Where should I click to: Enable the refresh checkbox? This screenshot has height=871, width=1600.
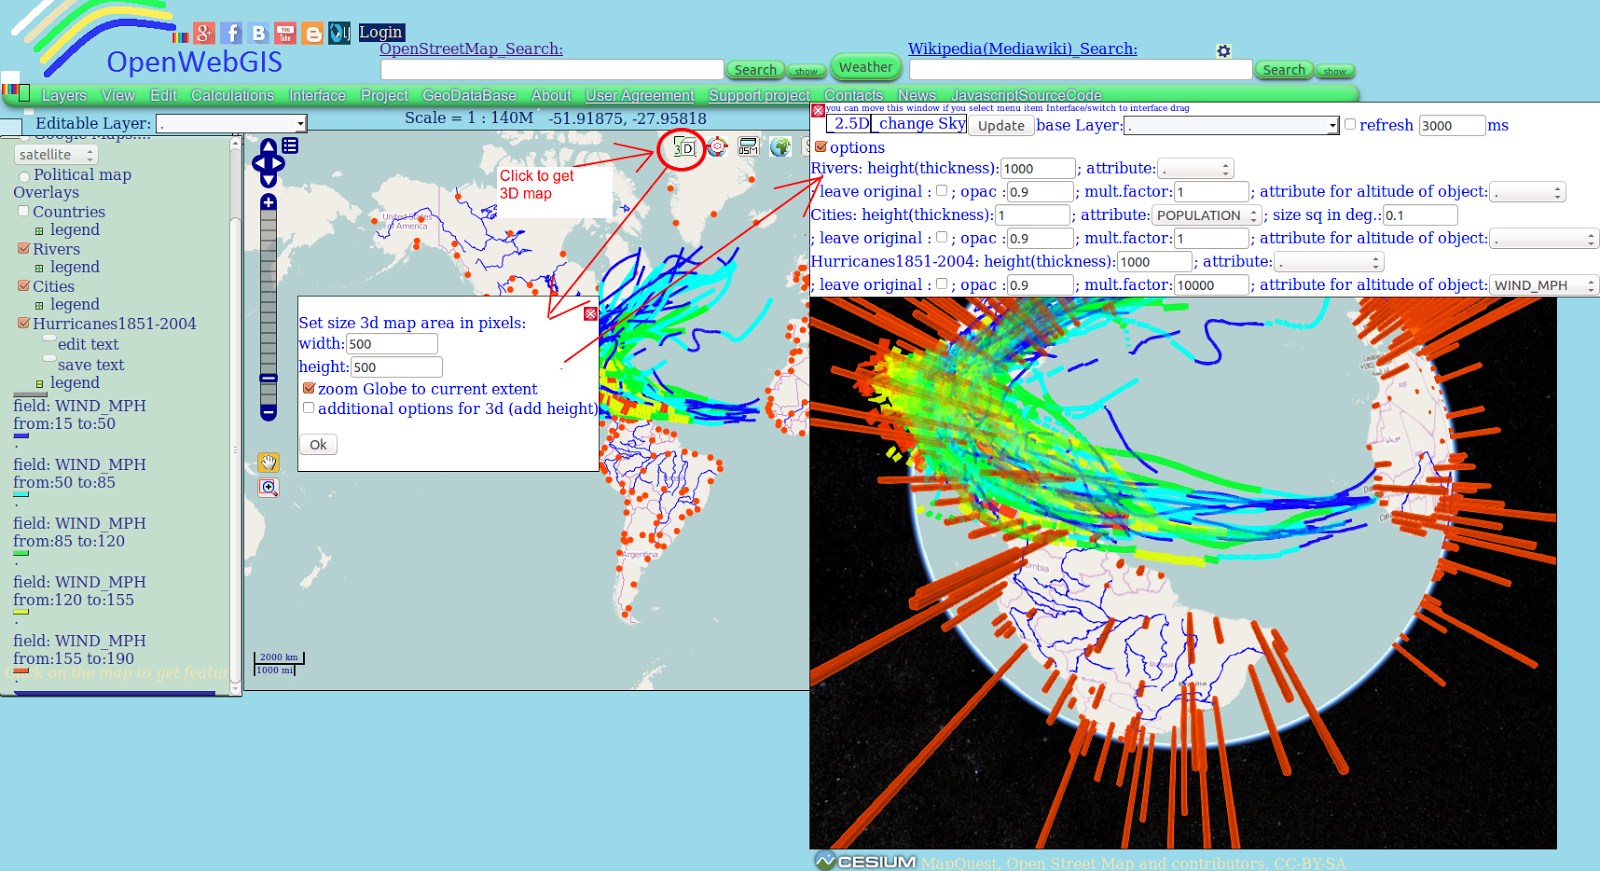tap(1350, 124)
